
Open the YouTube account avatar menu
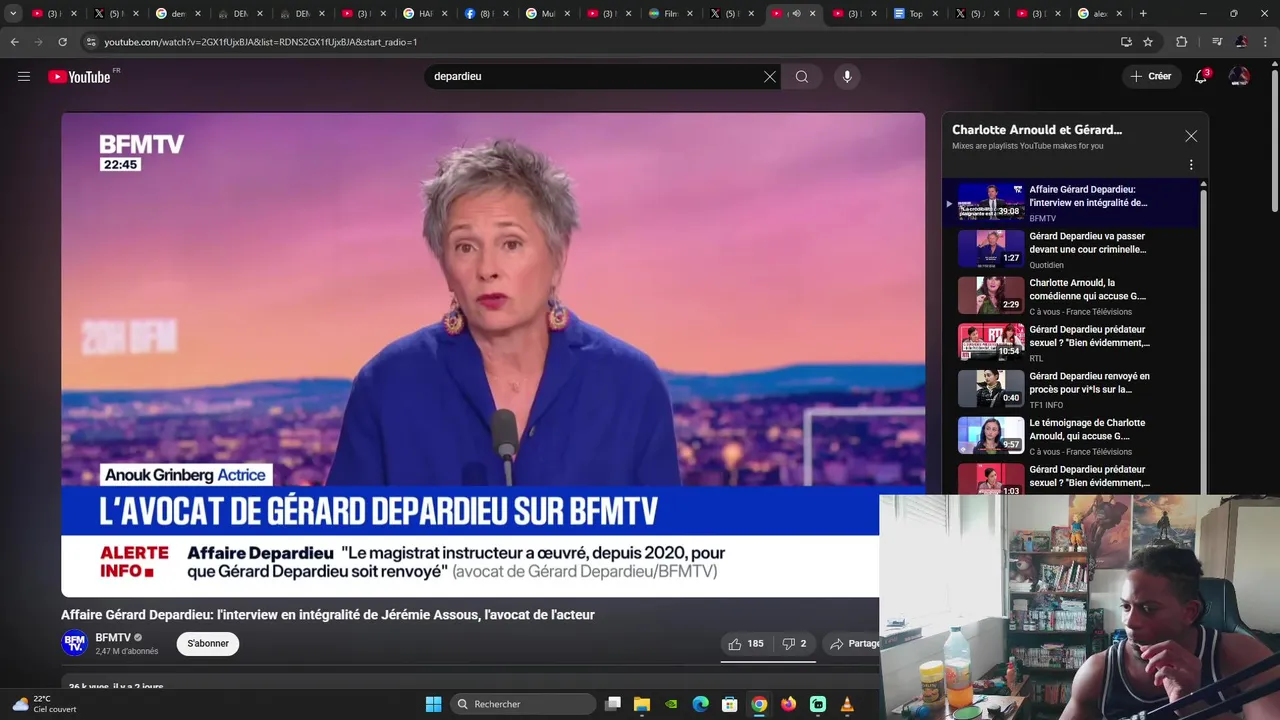coord(1239,76)
